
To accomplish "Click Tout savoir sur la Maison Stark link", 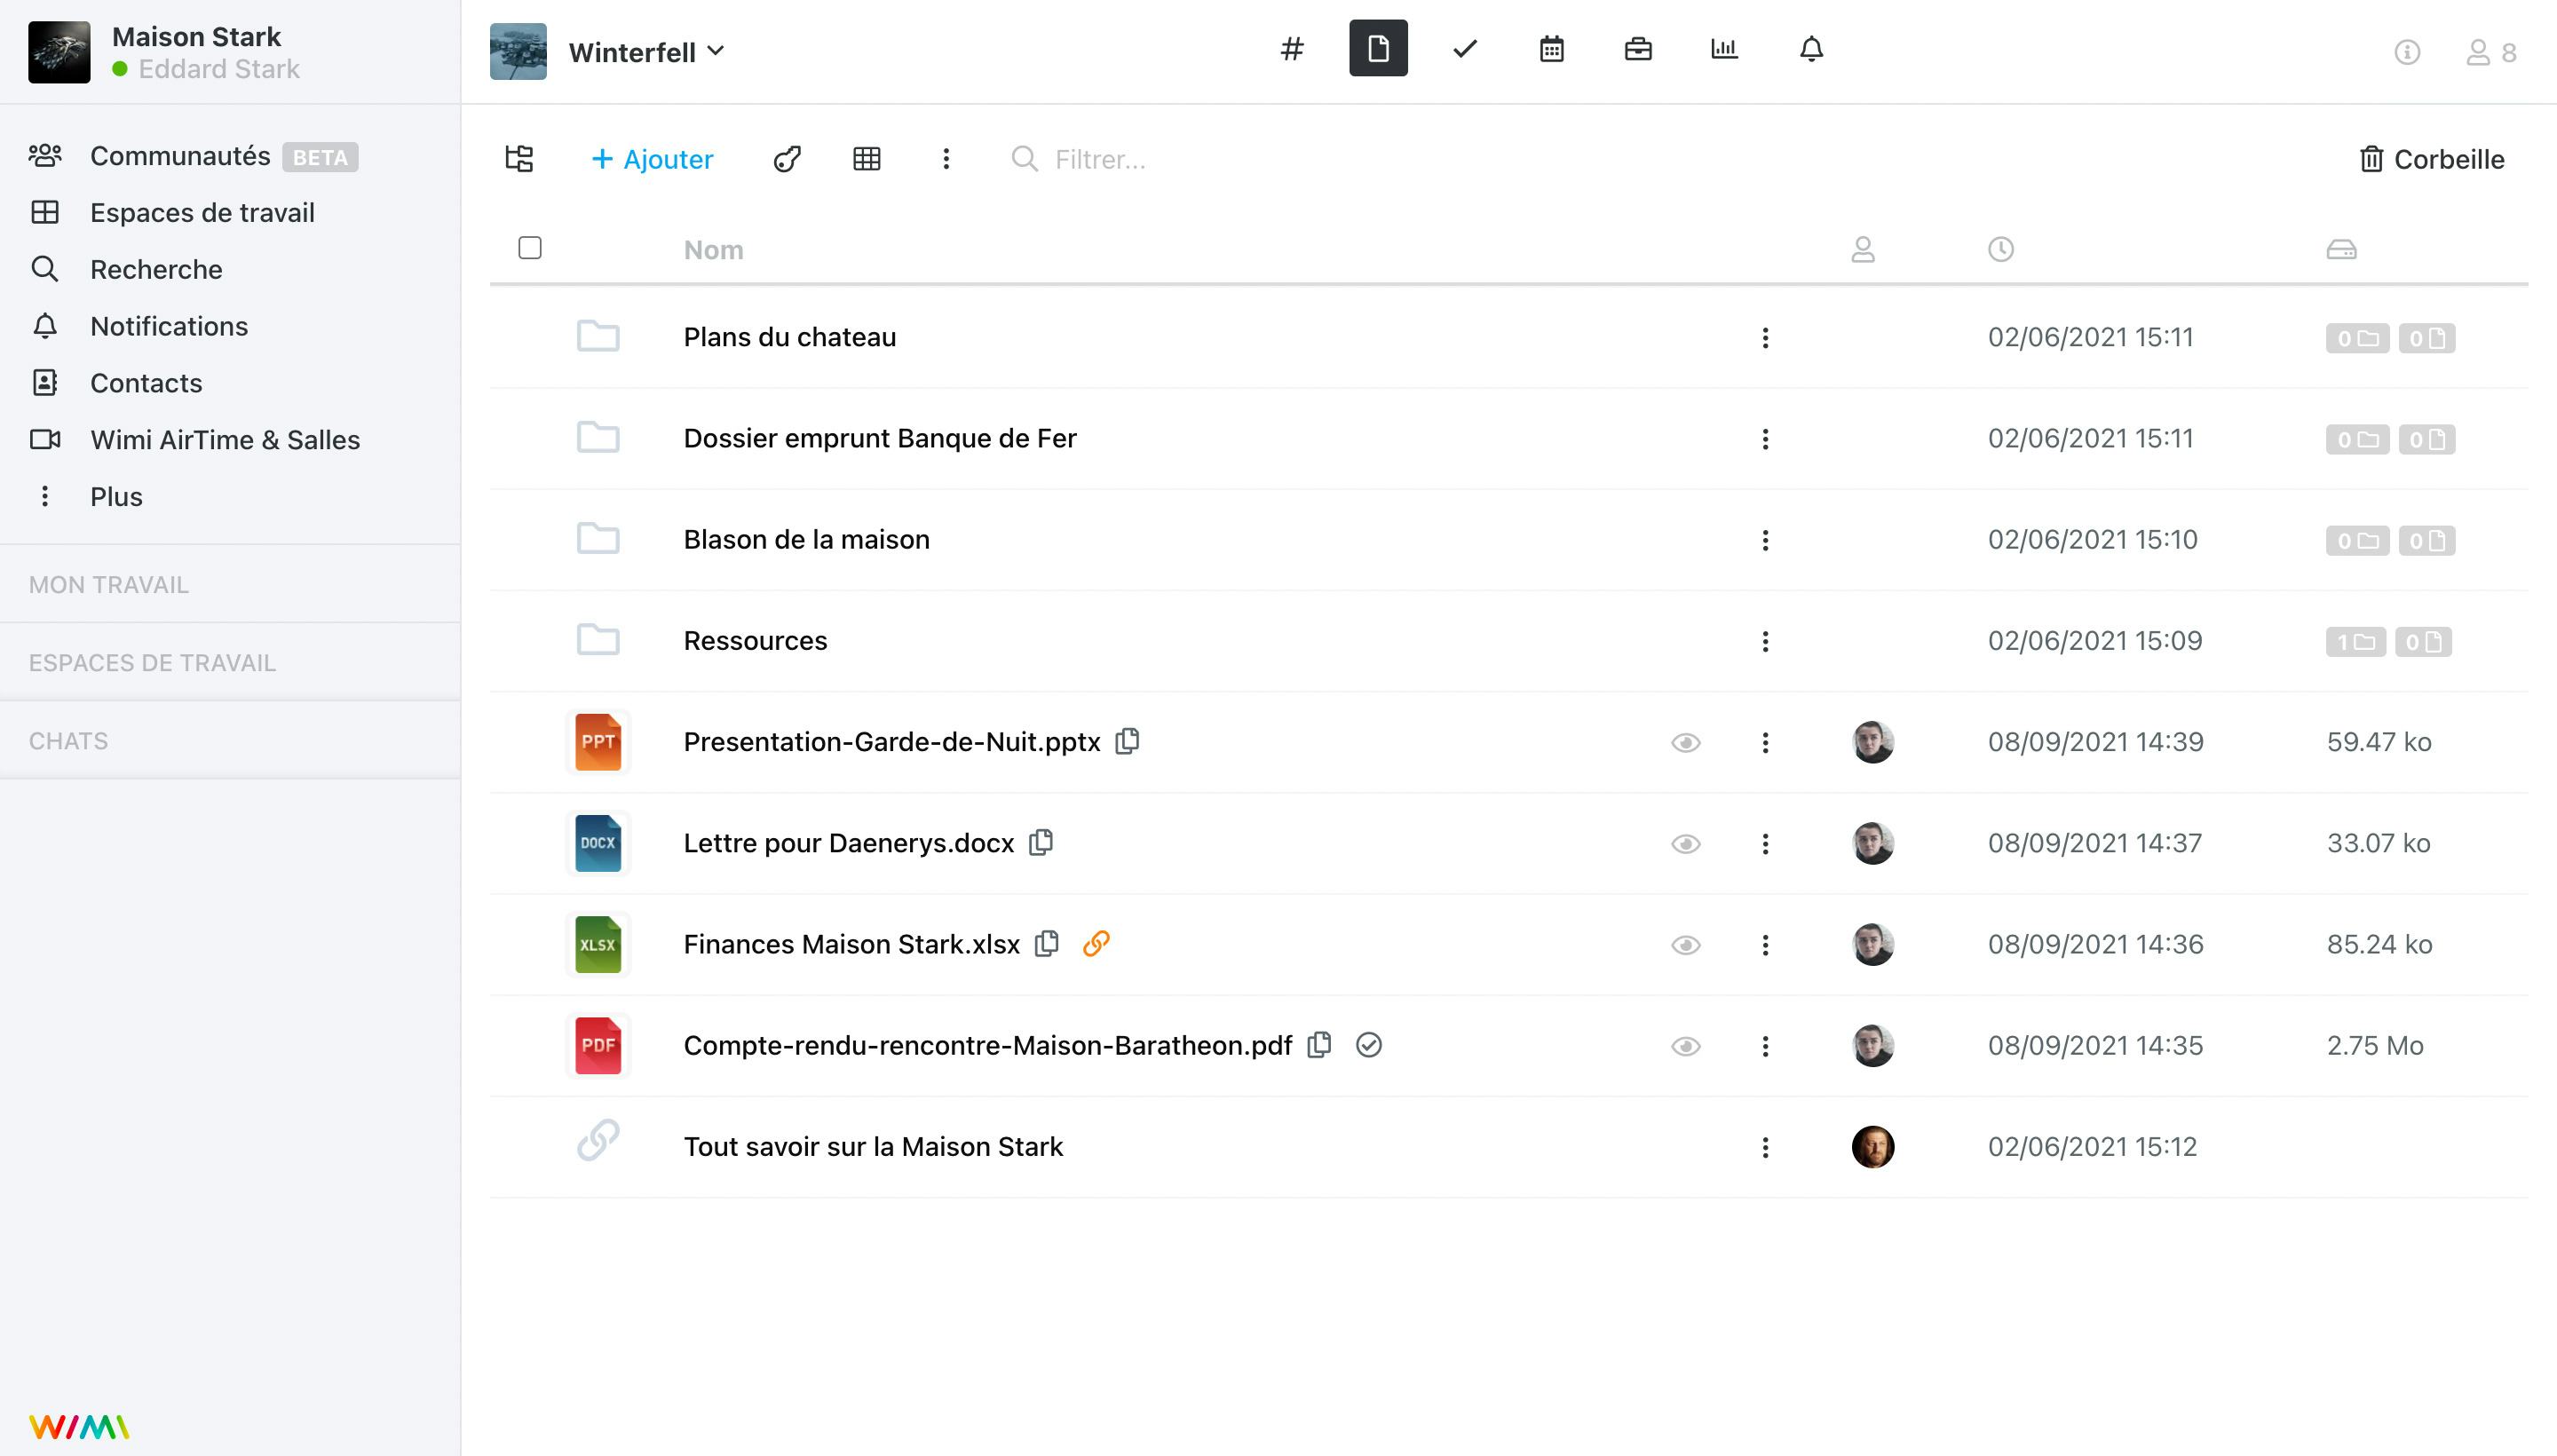I will [x=873, y=1147].
